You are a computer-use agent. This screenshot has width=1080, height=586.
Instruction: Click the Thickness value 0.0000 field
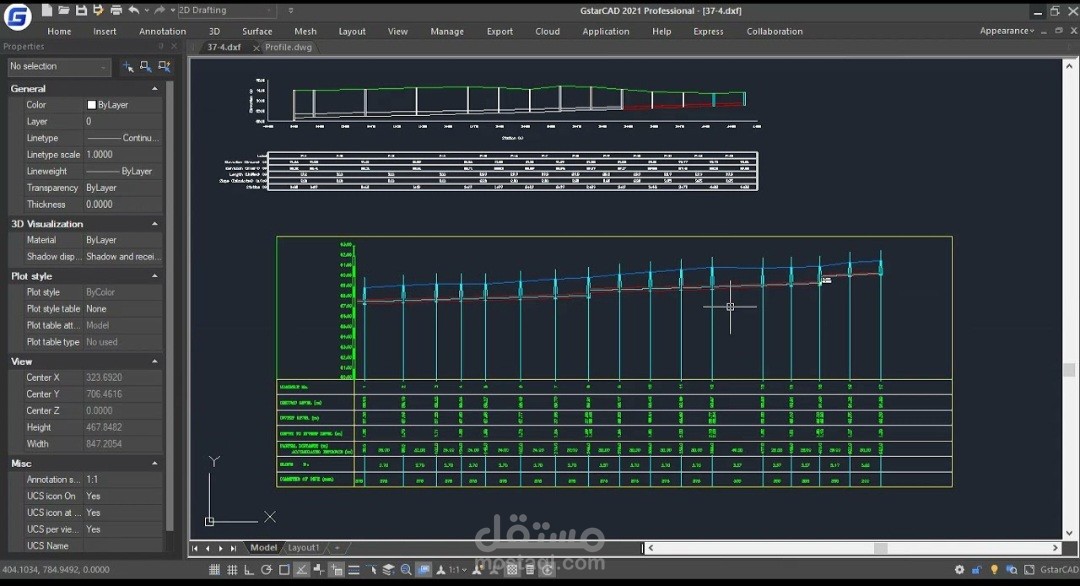(x=123, y=204)
